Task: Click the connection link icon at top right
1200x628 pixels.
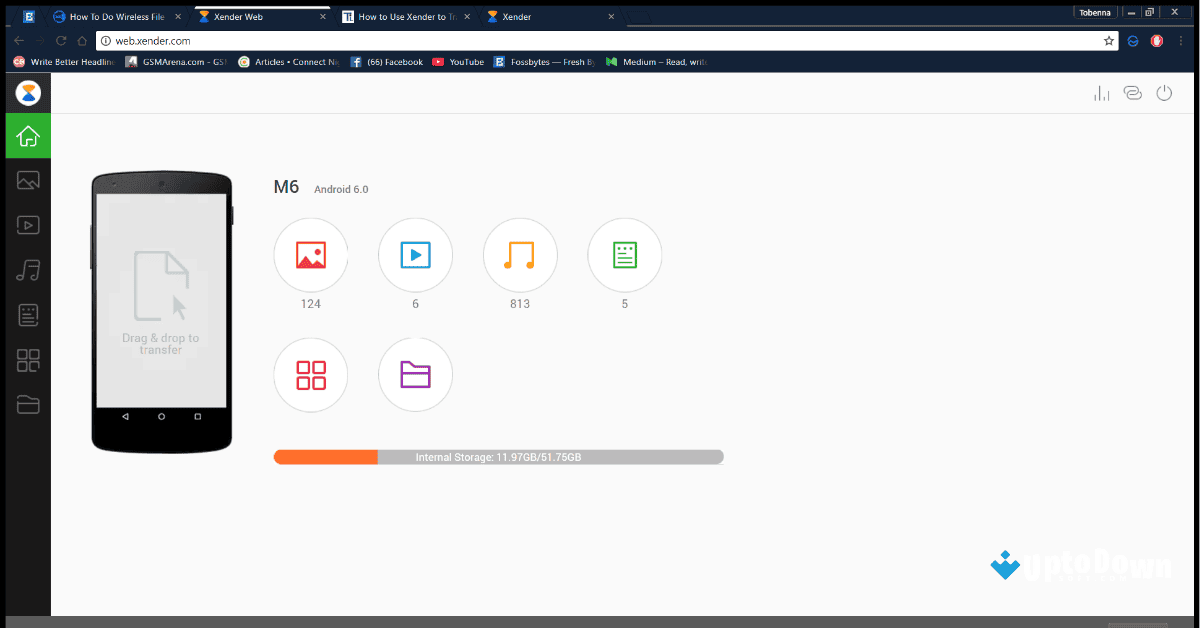Action: tap(1132, 92)
